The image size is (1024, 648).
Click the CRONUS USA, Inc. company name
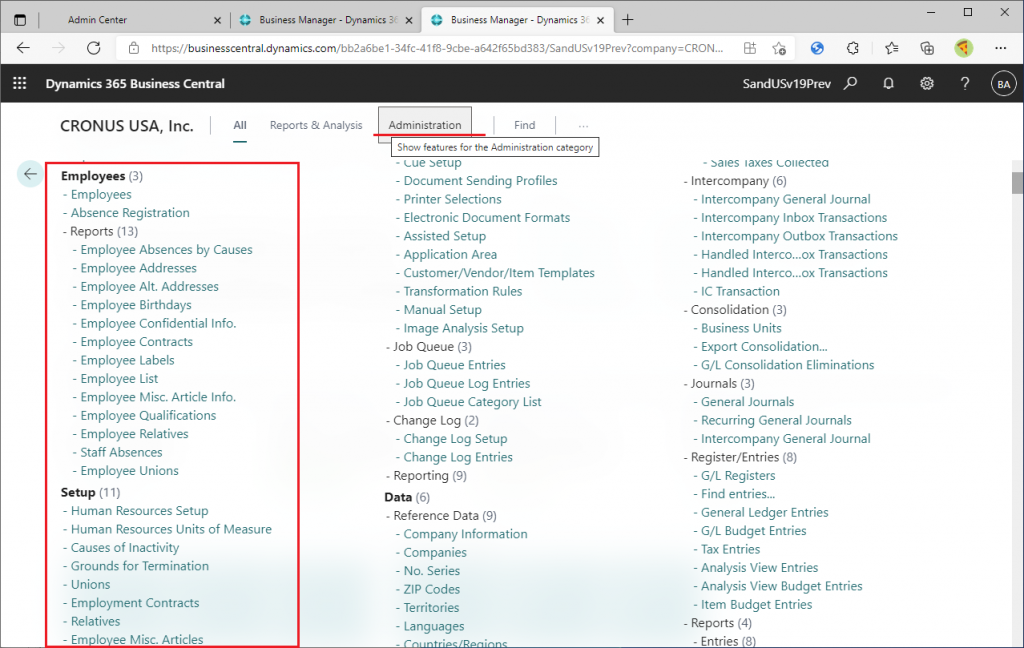127,125
